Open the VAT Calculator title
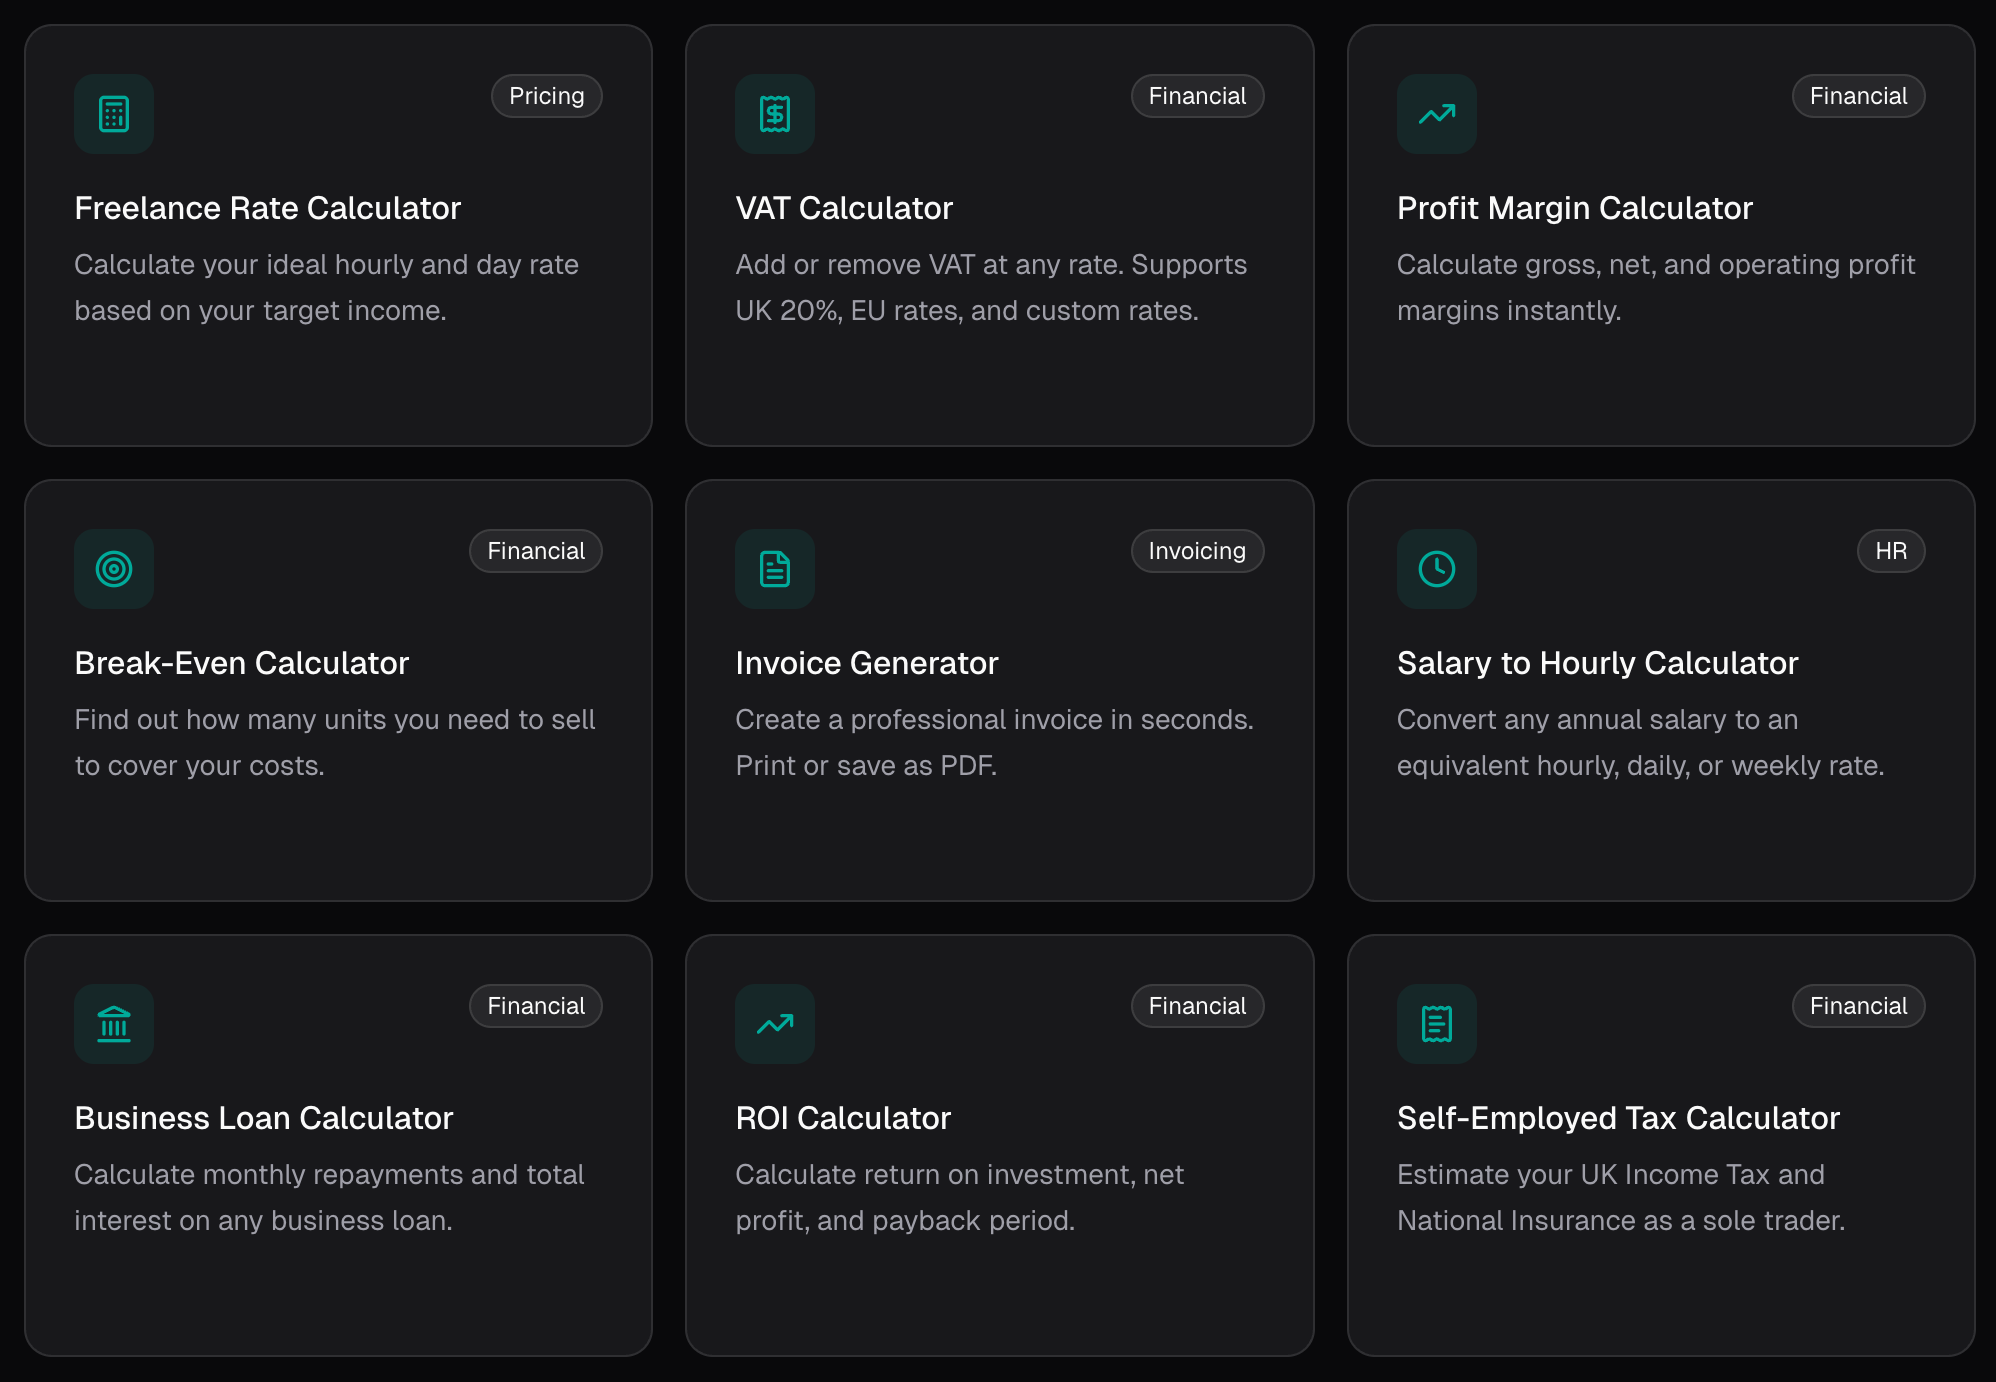The width and height of the screenshot is (1996, 1382). coord(844,208)
